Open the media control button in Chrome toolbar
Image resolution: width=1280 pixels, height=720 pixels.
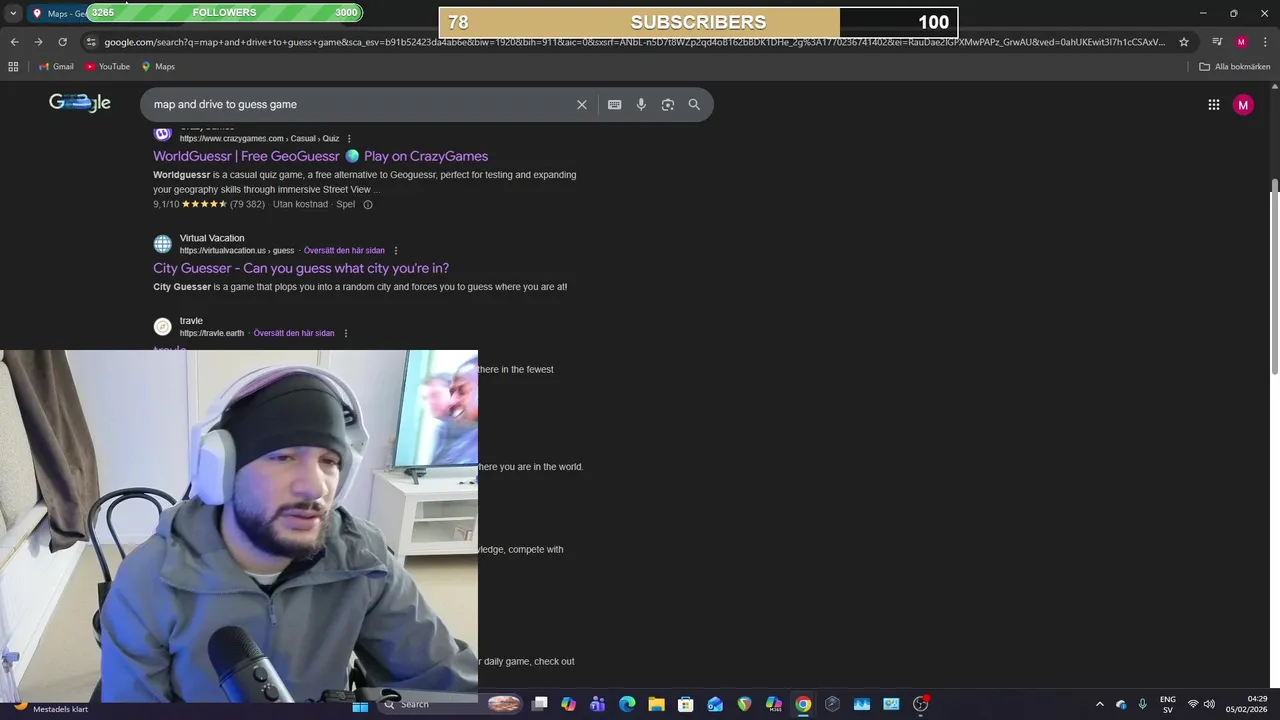pyautogui.click(x=1217, y=42)
